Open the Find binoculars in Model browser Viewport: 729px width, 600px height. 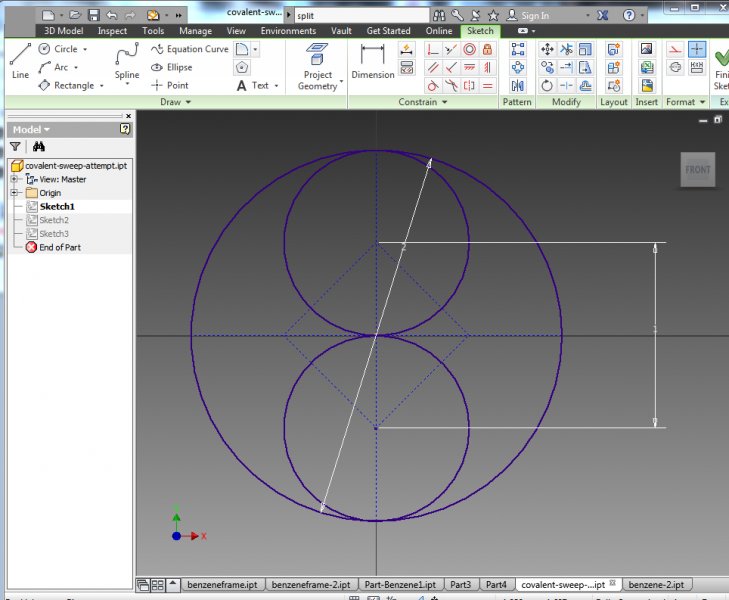39,146
